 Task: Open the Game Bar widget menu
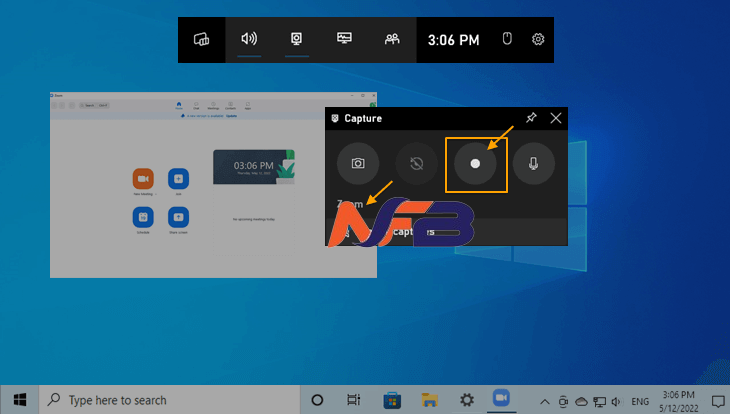[202, 40]
